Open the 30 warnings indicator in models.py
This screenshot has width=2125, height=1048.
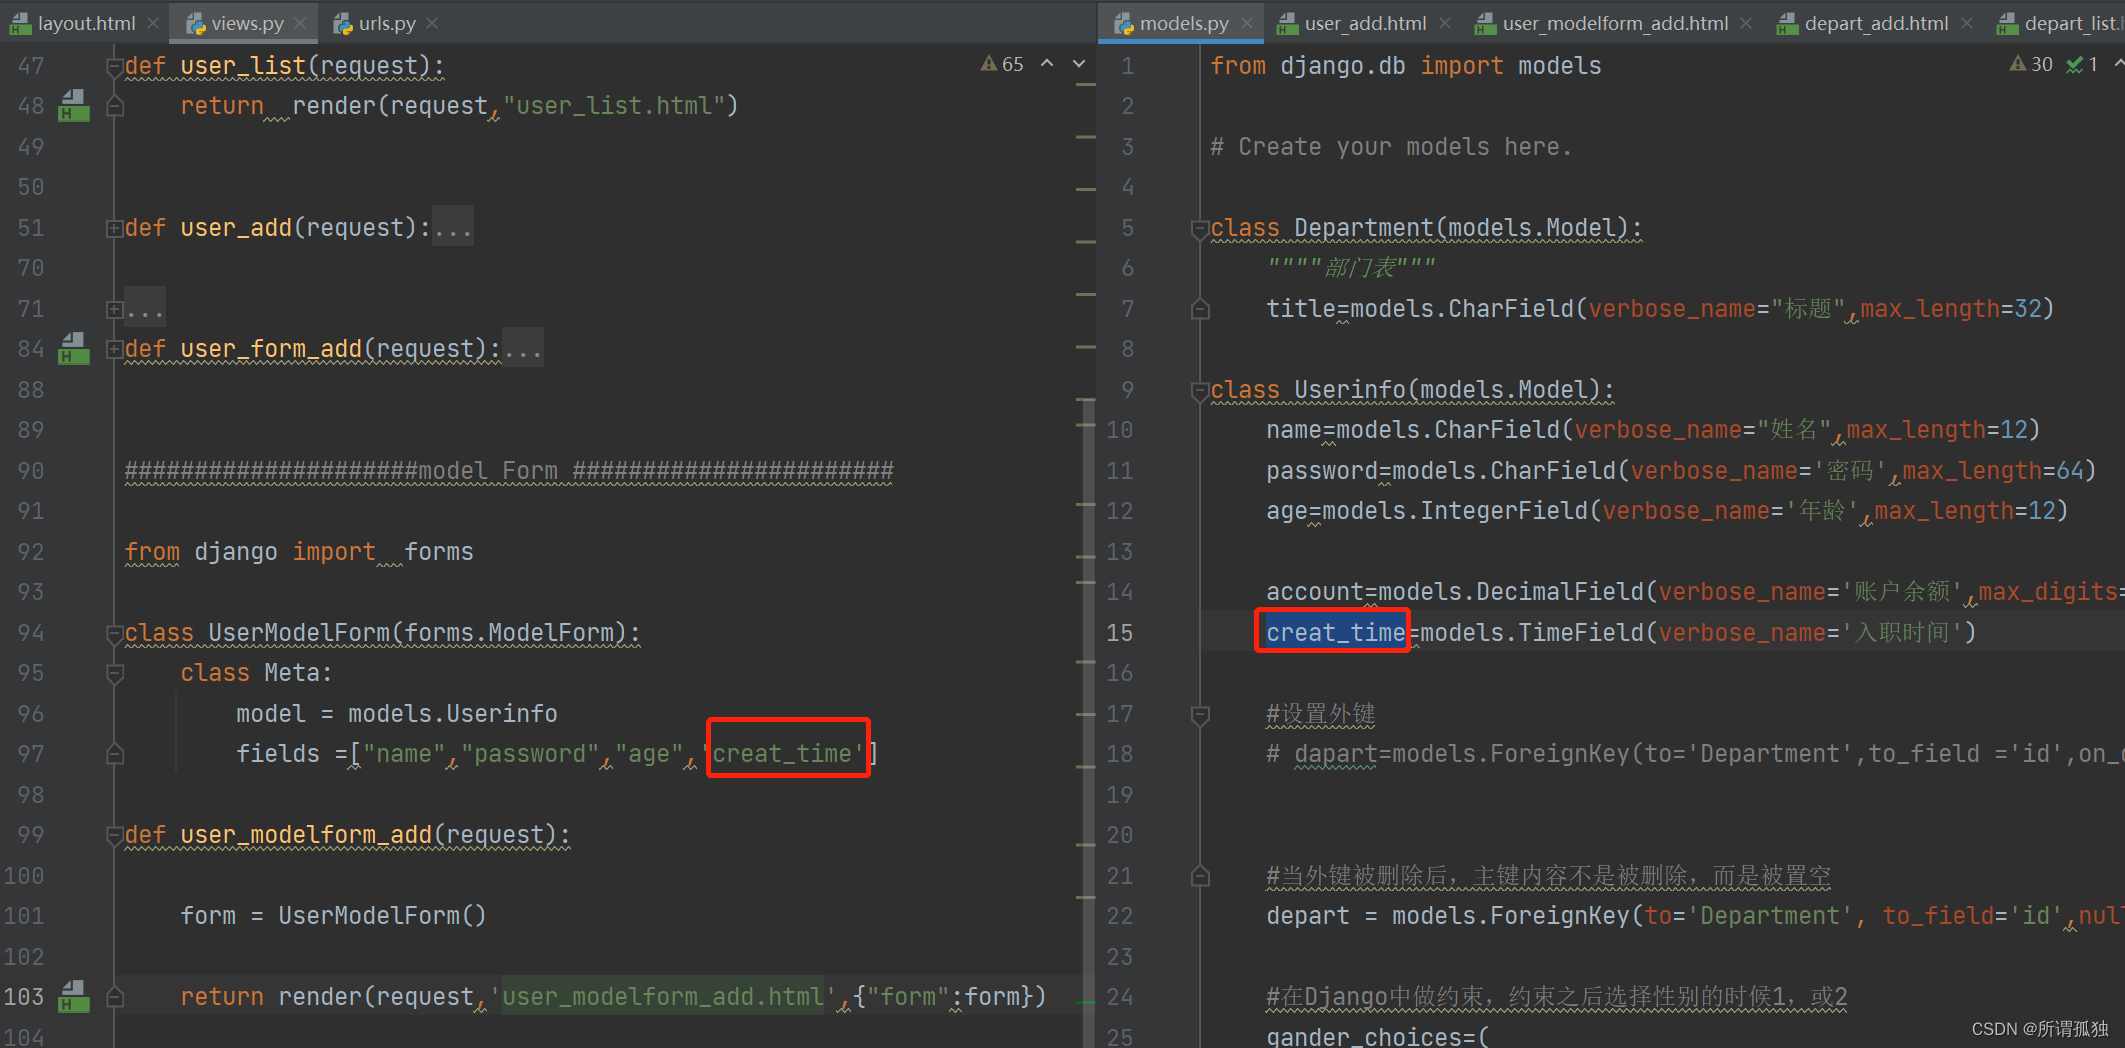click(x=2031, y=64)
